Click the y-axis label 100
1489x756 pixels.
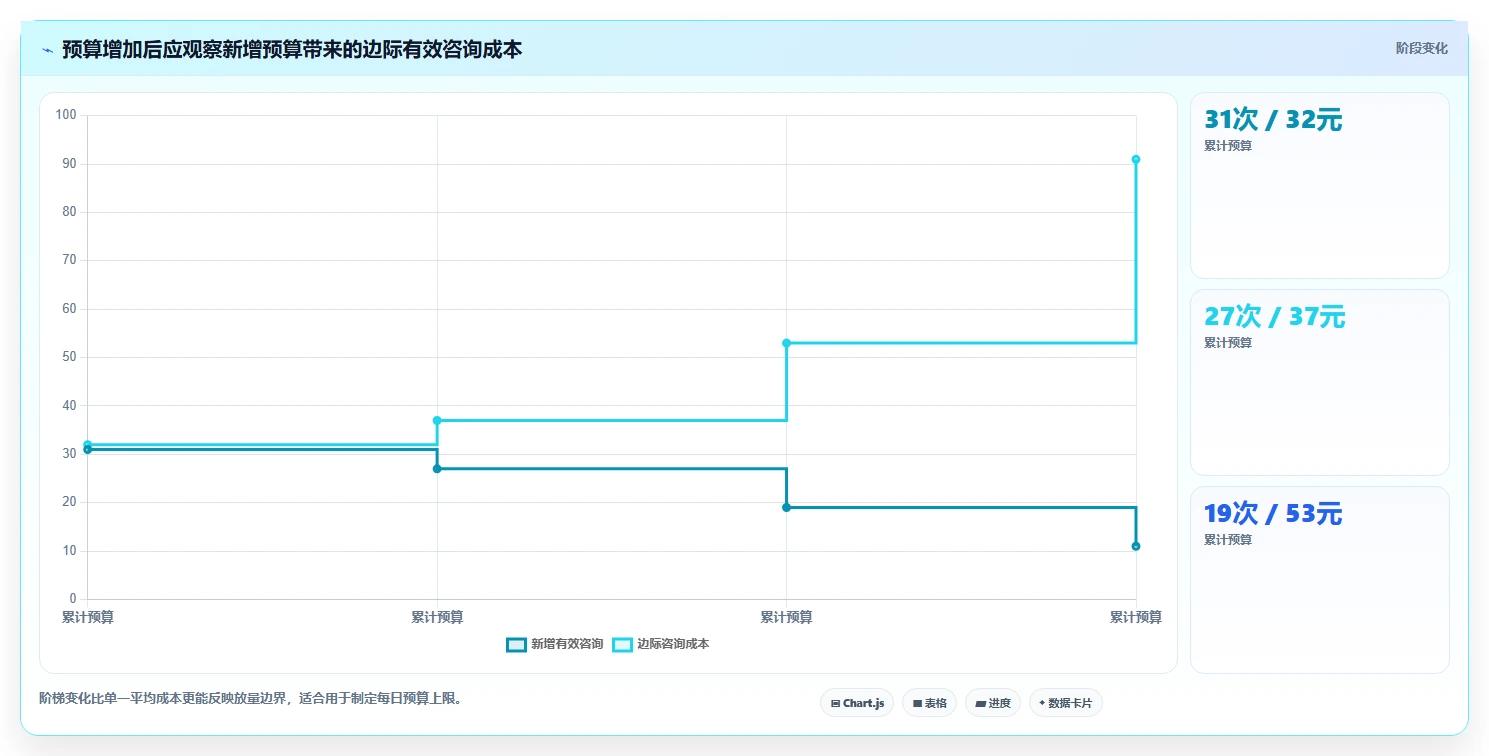(x=66, y=115)
